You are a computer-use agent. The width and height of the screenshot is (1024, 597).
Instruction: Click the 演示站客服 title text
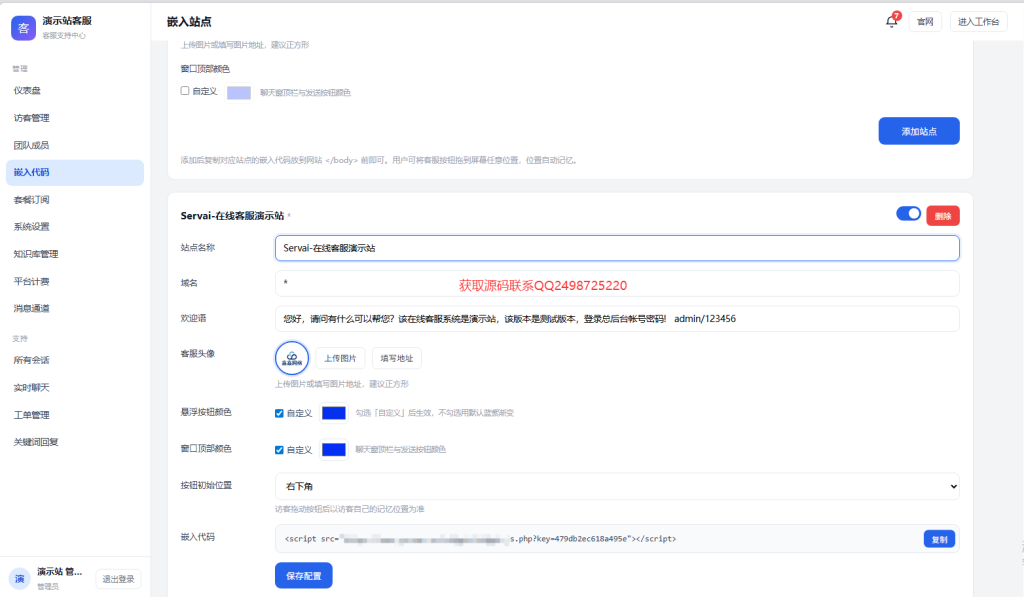67,21
